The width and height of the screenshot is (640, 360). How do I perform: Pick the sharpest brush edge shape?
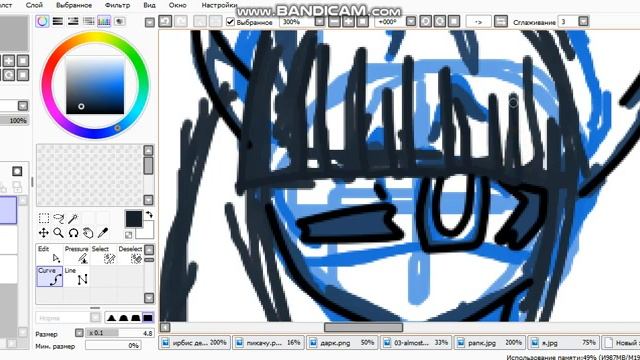coord(111,318)
